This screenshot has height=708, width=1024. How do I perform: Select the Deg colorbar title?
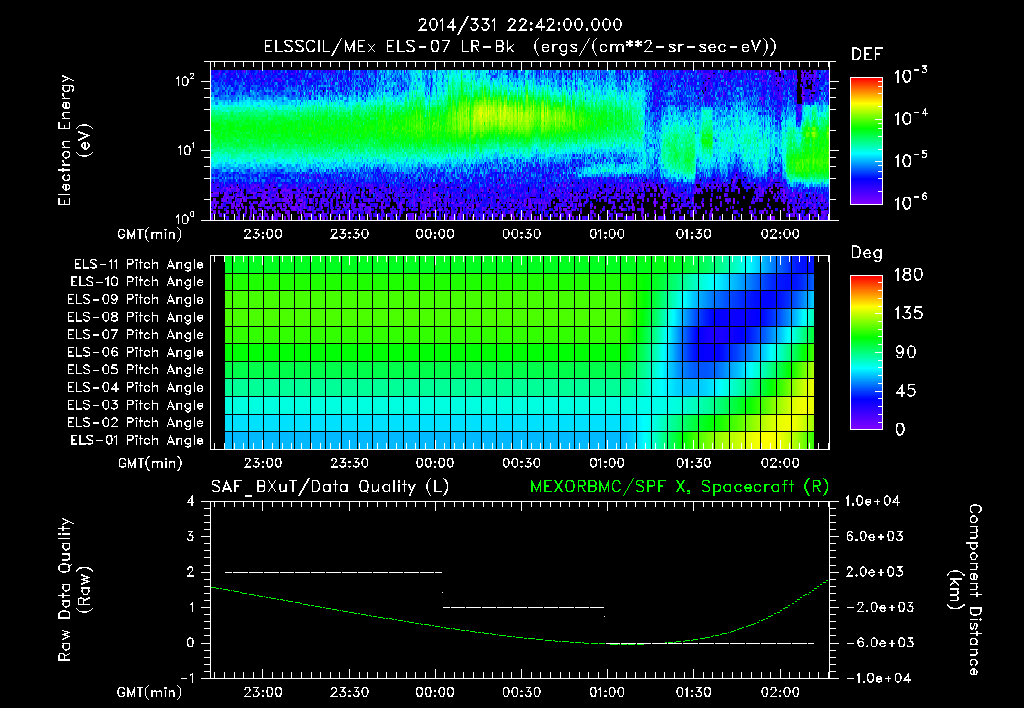pos(867,253)
